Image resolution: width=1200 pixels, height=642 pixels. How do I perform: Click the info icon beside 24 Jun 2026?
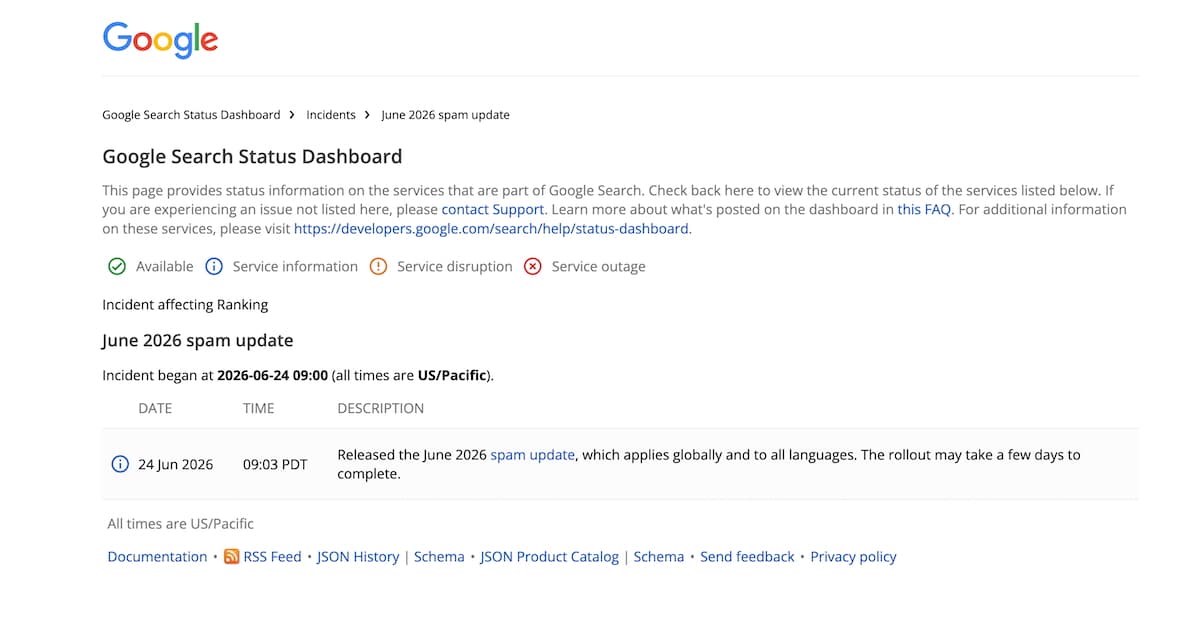point(120,464)
